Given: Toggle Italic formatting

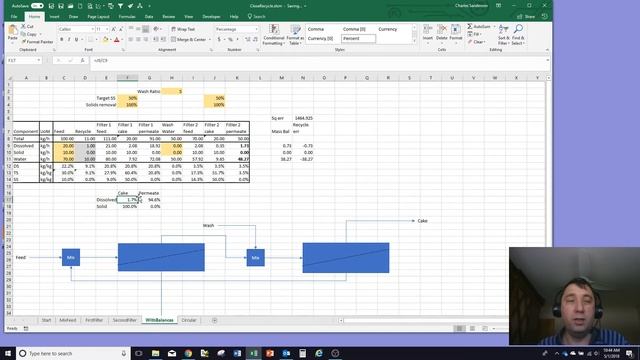Looking at the screenshot, I should pos(69,40).
